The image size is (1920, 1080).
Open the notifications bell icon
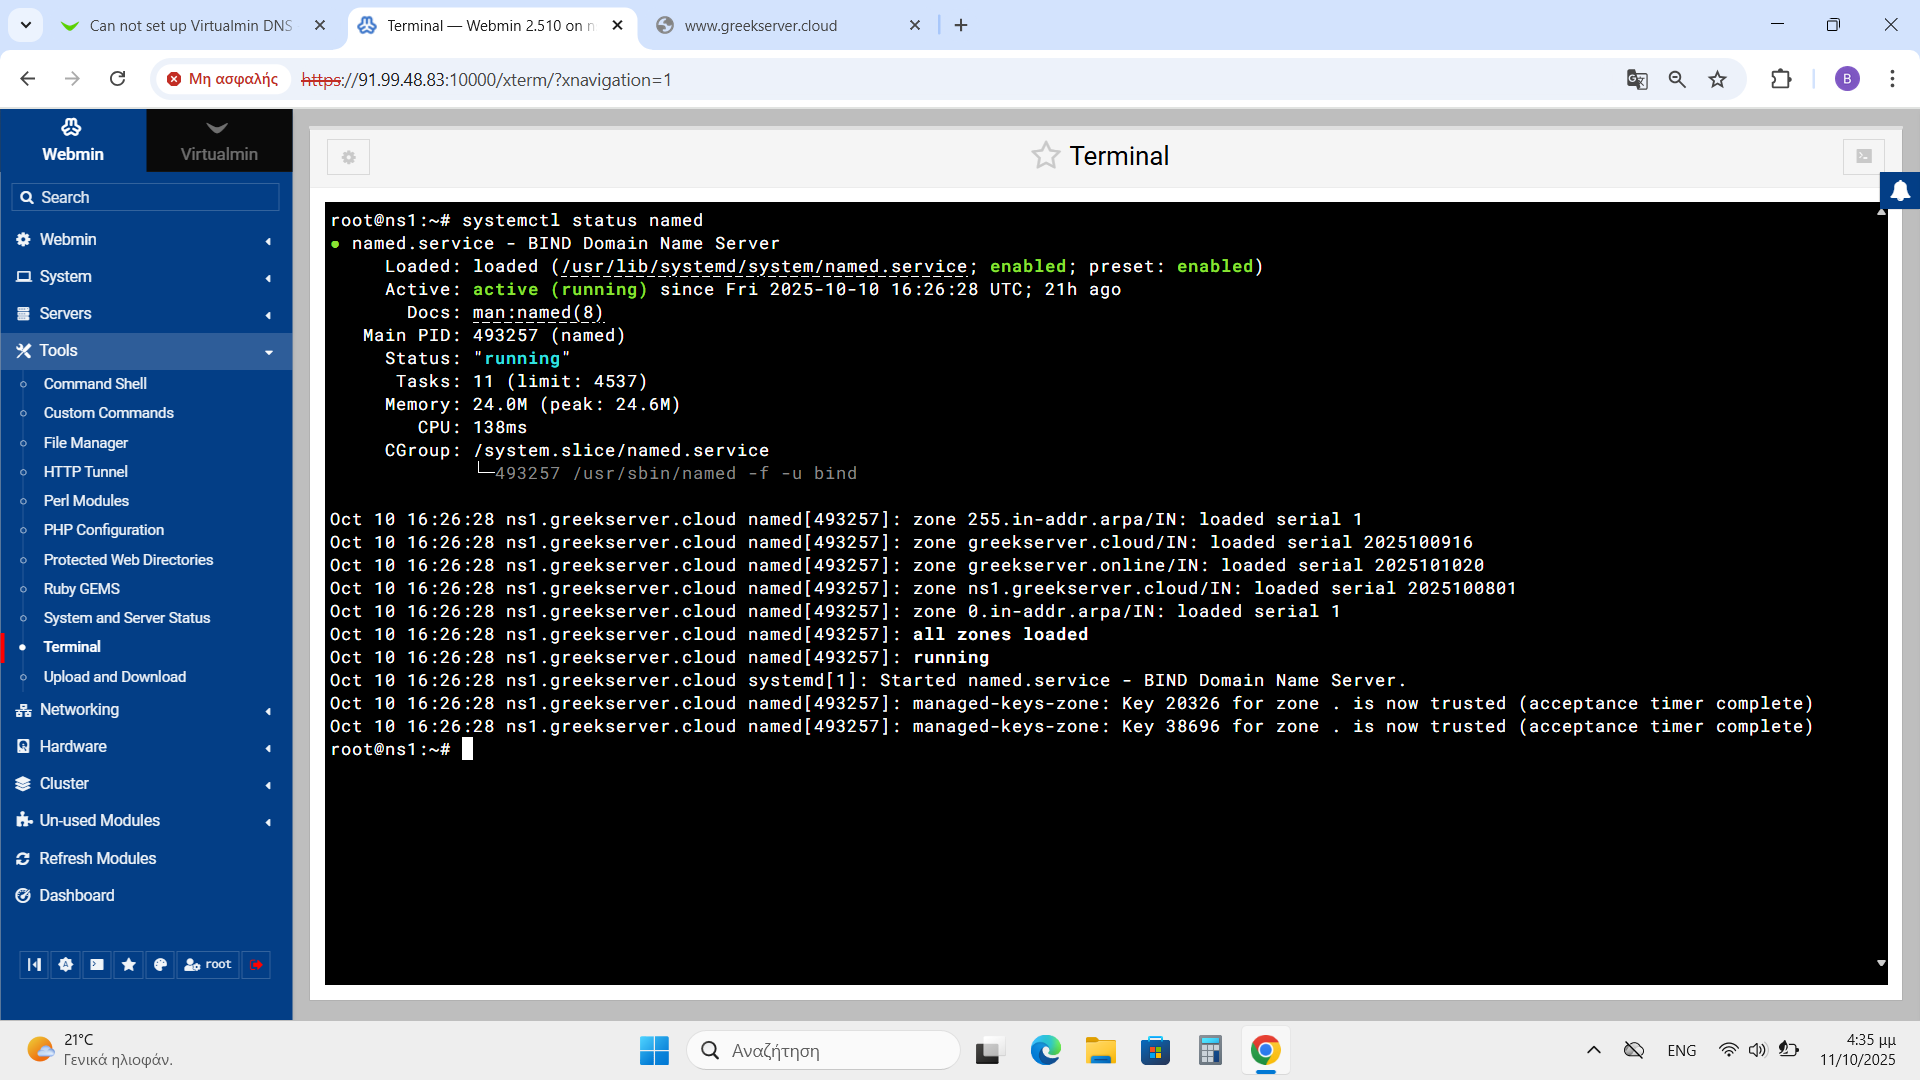click(1900, 190)
